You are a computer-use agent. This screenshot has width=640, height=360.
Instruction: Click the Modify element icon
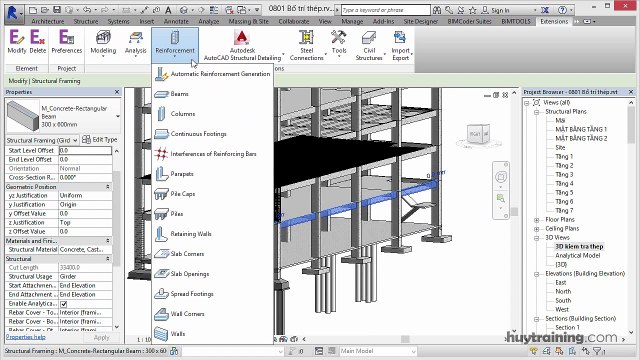pyautogui.click(x=16, y=41)
